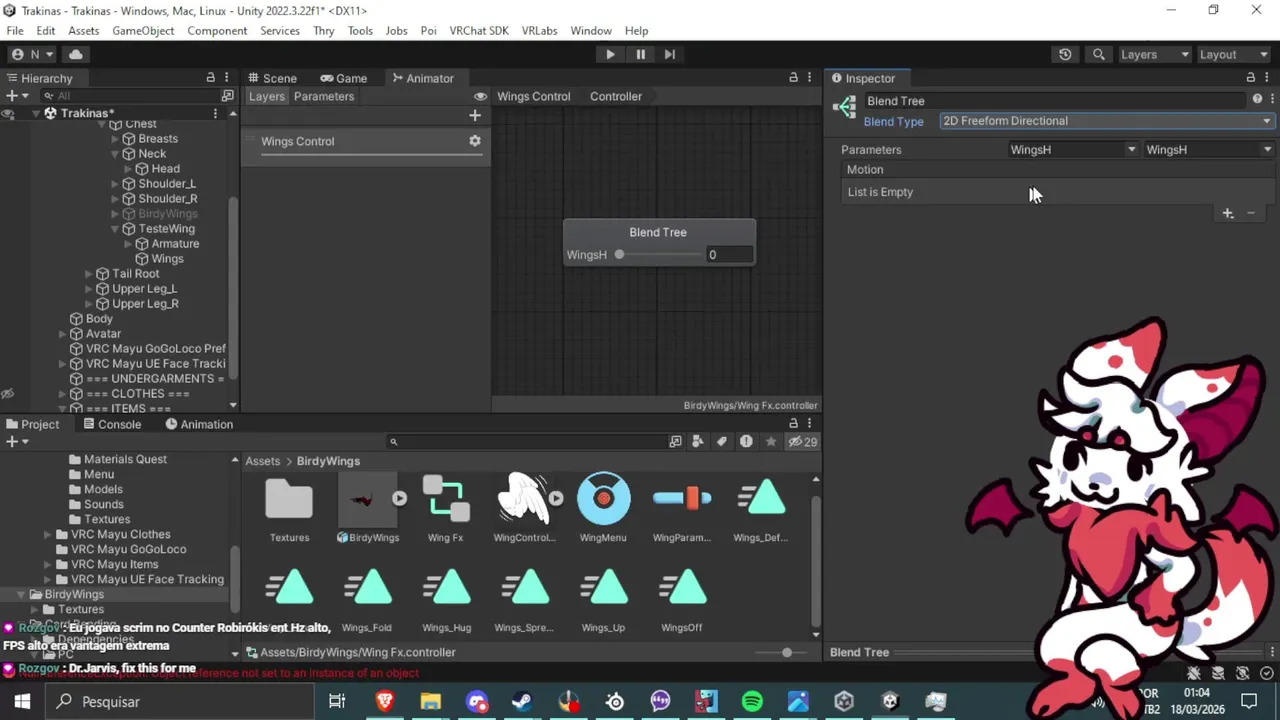The image size is (1280, 720).
Task: Click the Assets breadcrumb in Project
Action: coord(263,461)
